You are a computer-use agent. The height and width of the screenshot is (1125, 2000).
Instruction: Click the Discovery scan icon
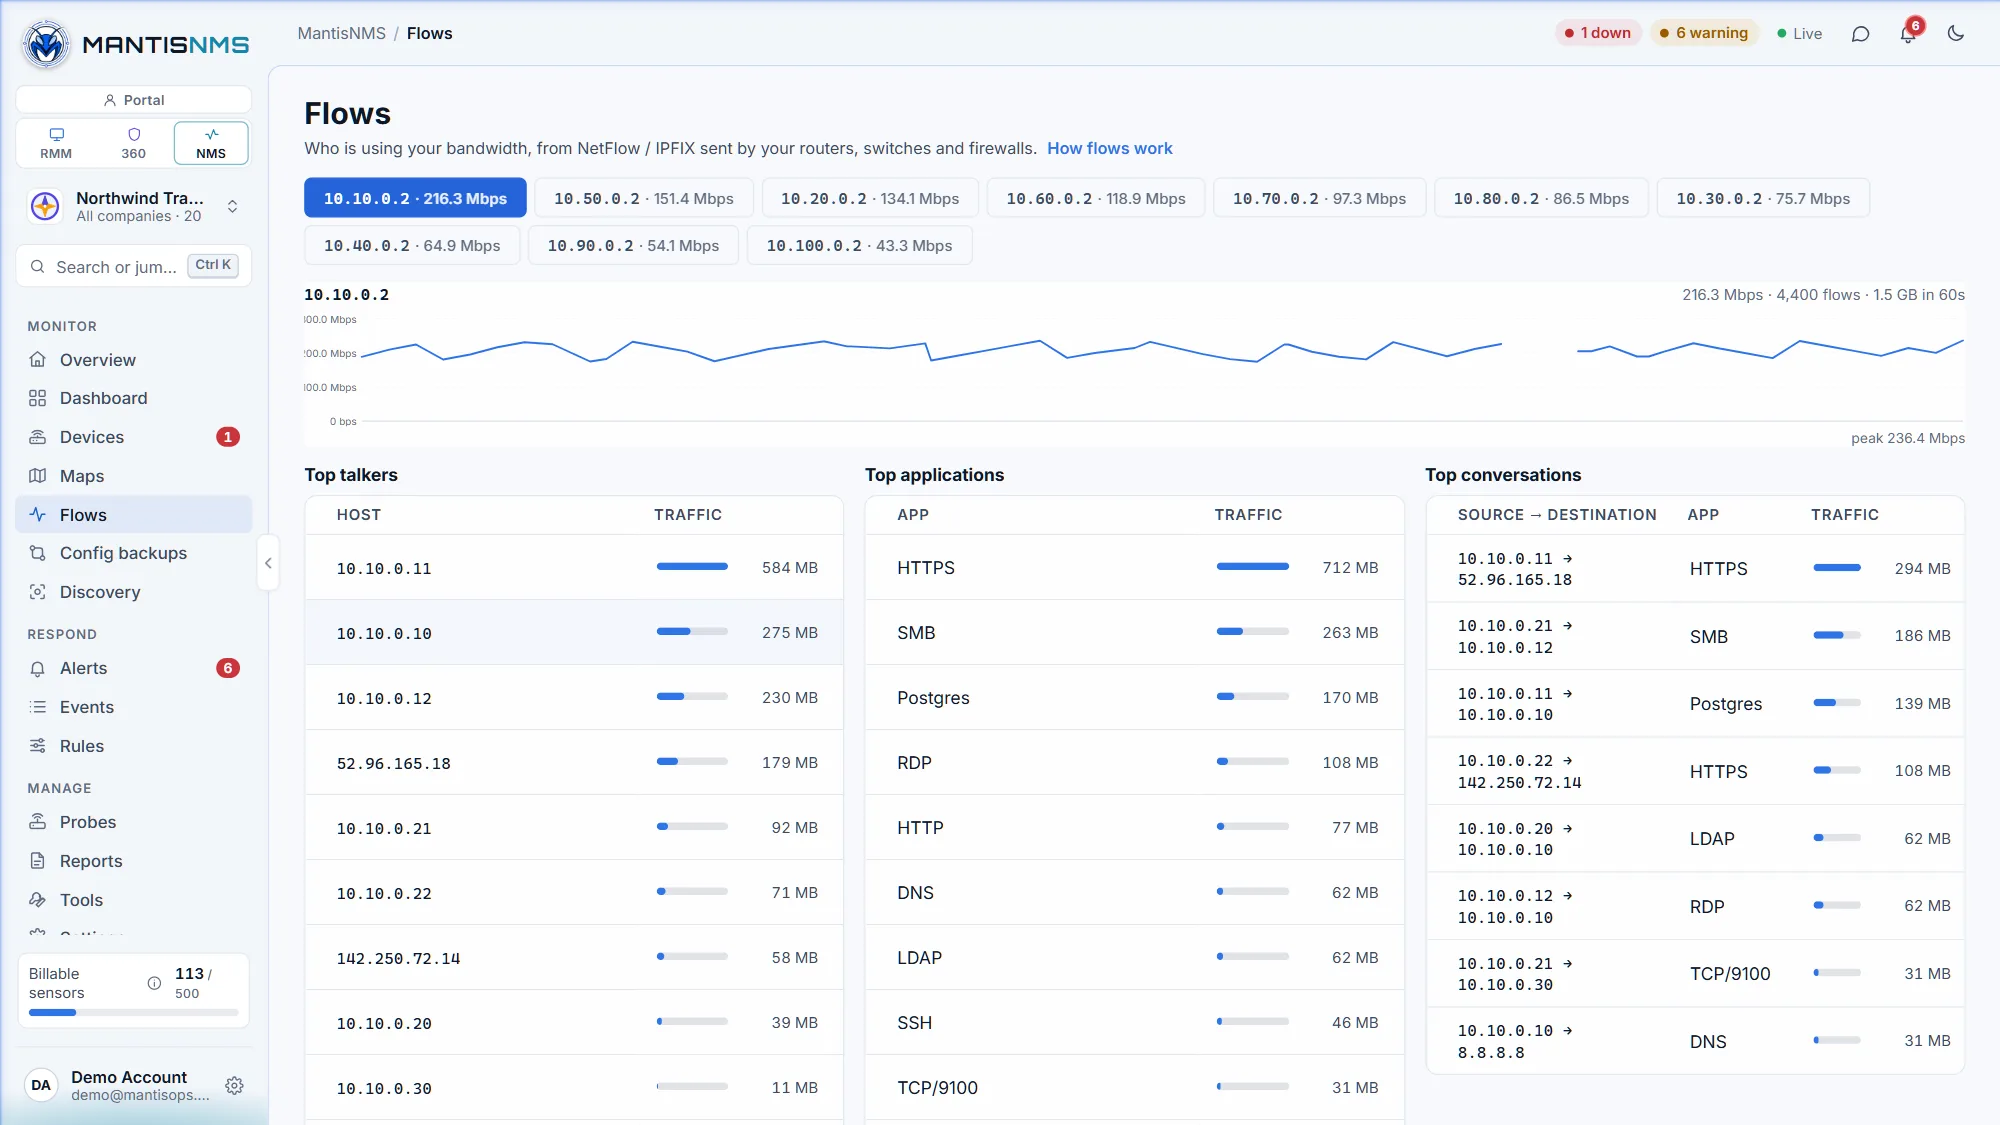click(x=38, y=592)
